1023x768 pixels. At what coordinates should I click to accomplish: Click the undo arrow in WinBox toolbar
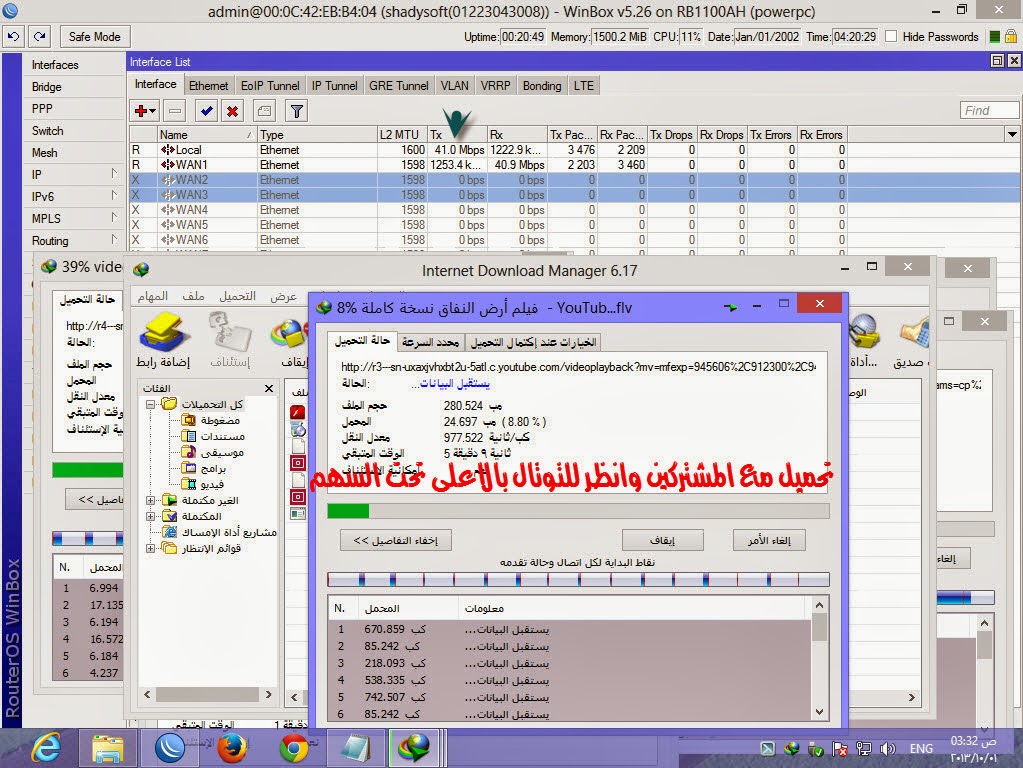pos(14,37)
